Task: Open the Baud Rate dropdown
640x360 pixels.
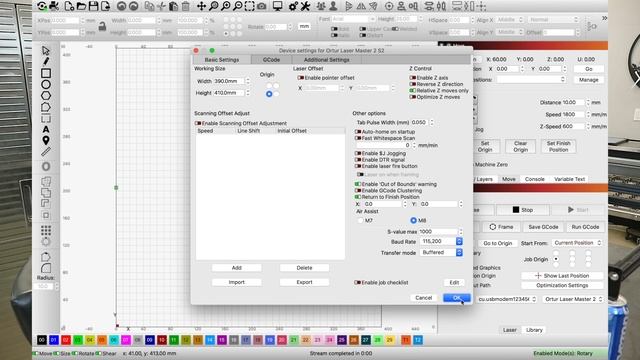Action: 441,242
